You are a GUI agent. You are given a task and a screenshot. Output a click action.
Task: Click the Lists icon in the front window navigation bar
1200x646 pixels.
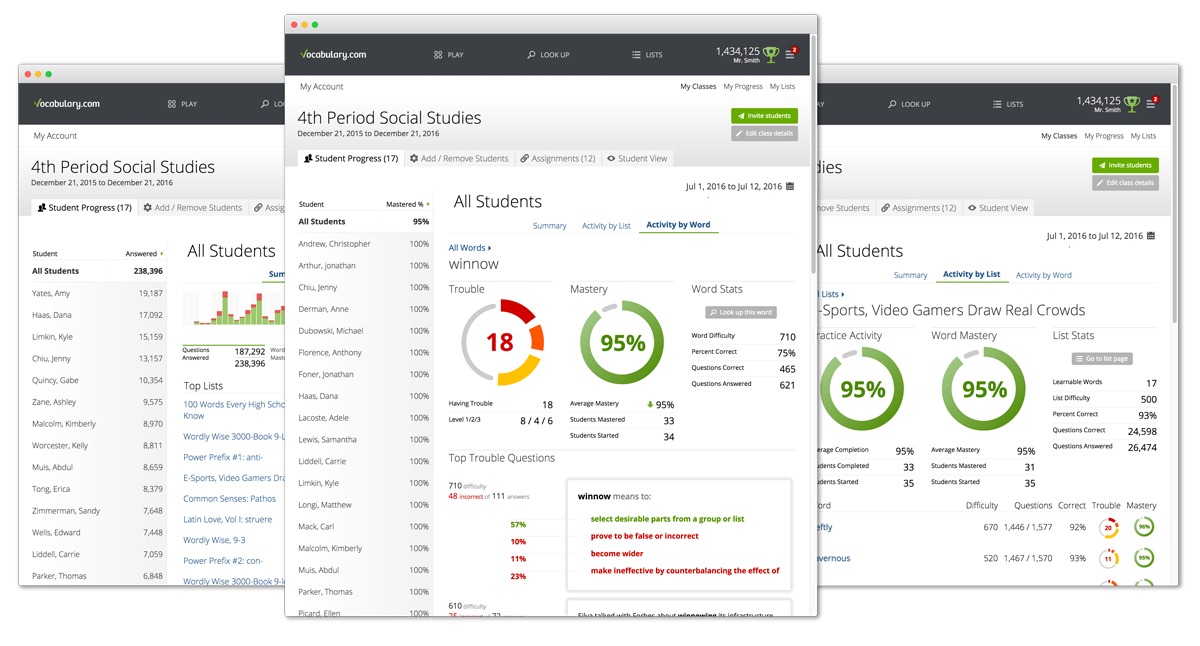(x=636, y=55)
